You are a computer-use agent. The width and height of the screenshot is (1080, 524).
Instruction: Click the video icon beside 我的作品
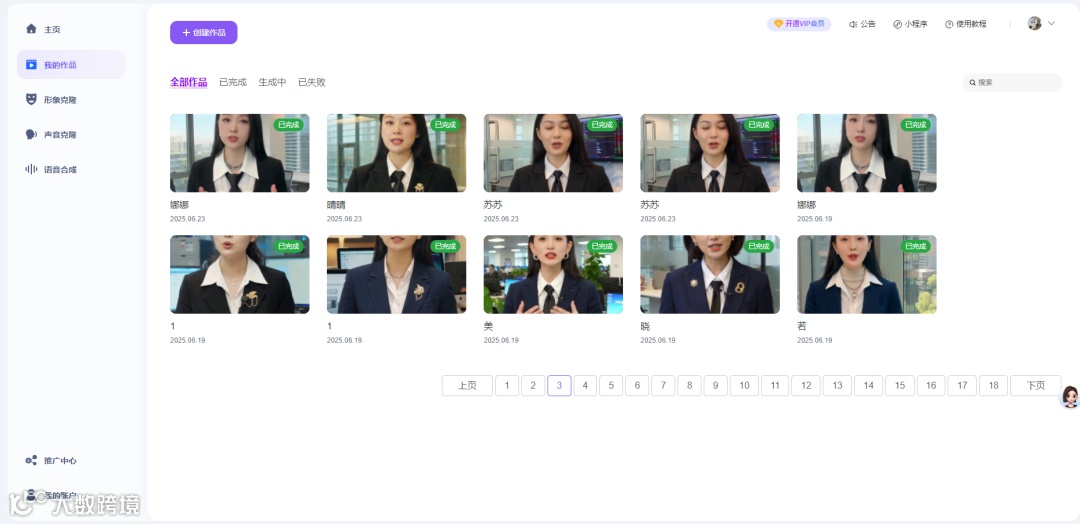[31, 65]
